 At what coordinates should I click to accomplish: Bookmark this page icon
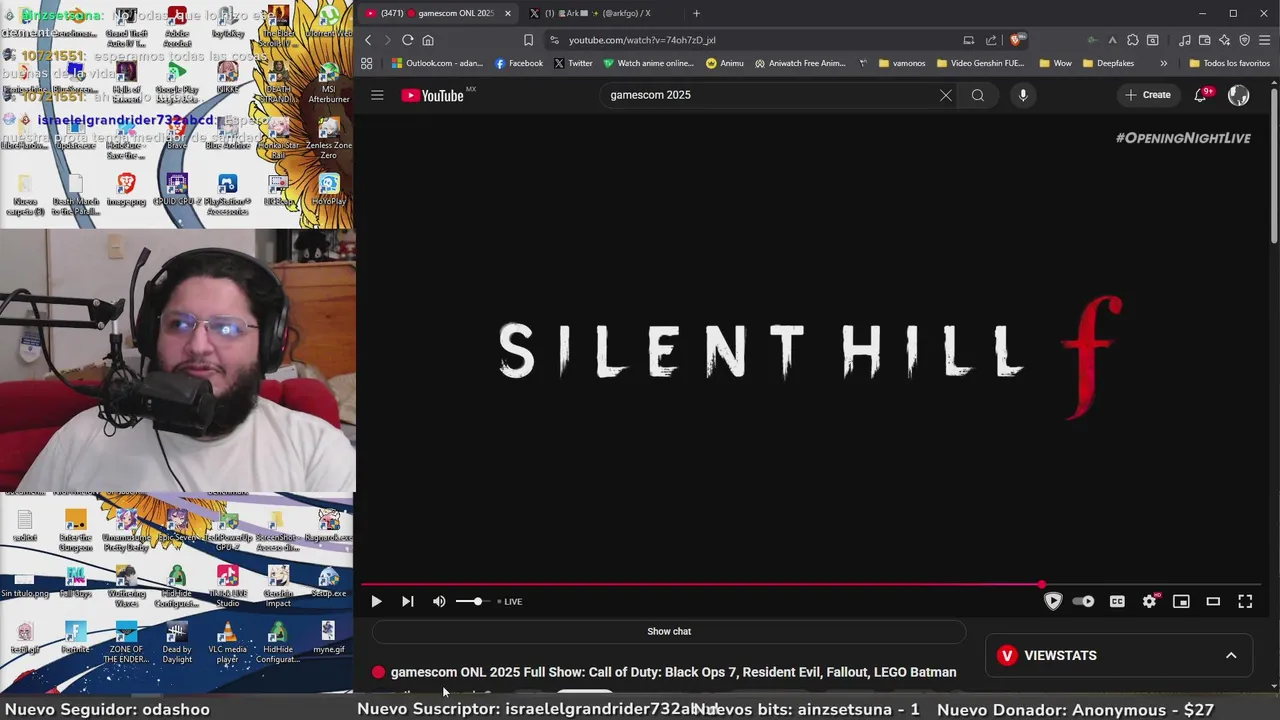coord(528,40)
